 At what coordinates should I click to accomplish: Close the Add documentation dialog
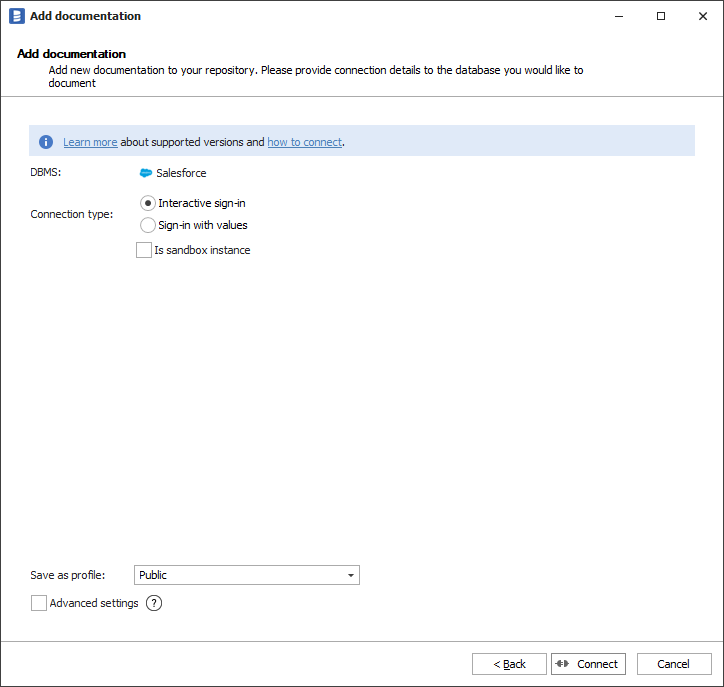[701, 16]
